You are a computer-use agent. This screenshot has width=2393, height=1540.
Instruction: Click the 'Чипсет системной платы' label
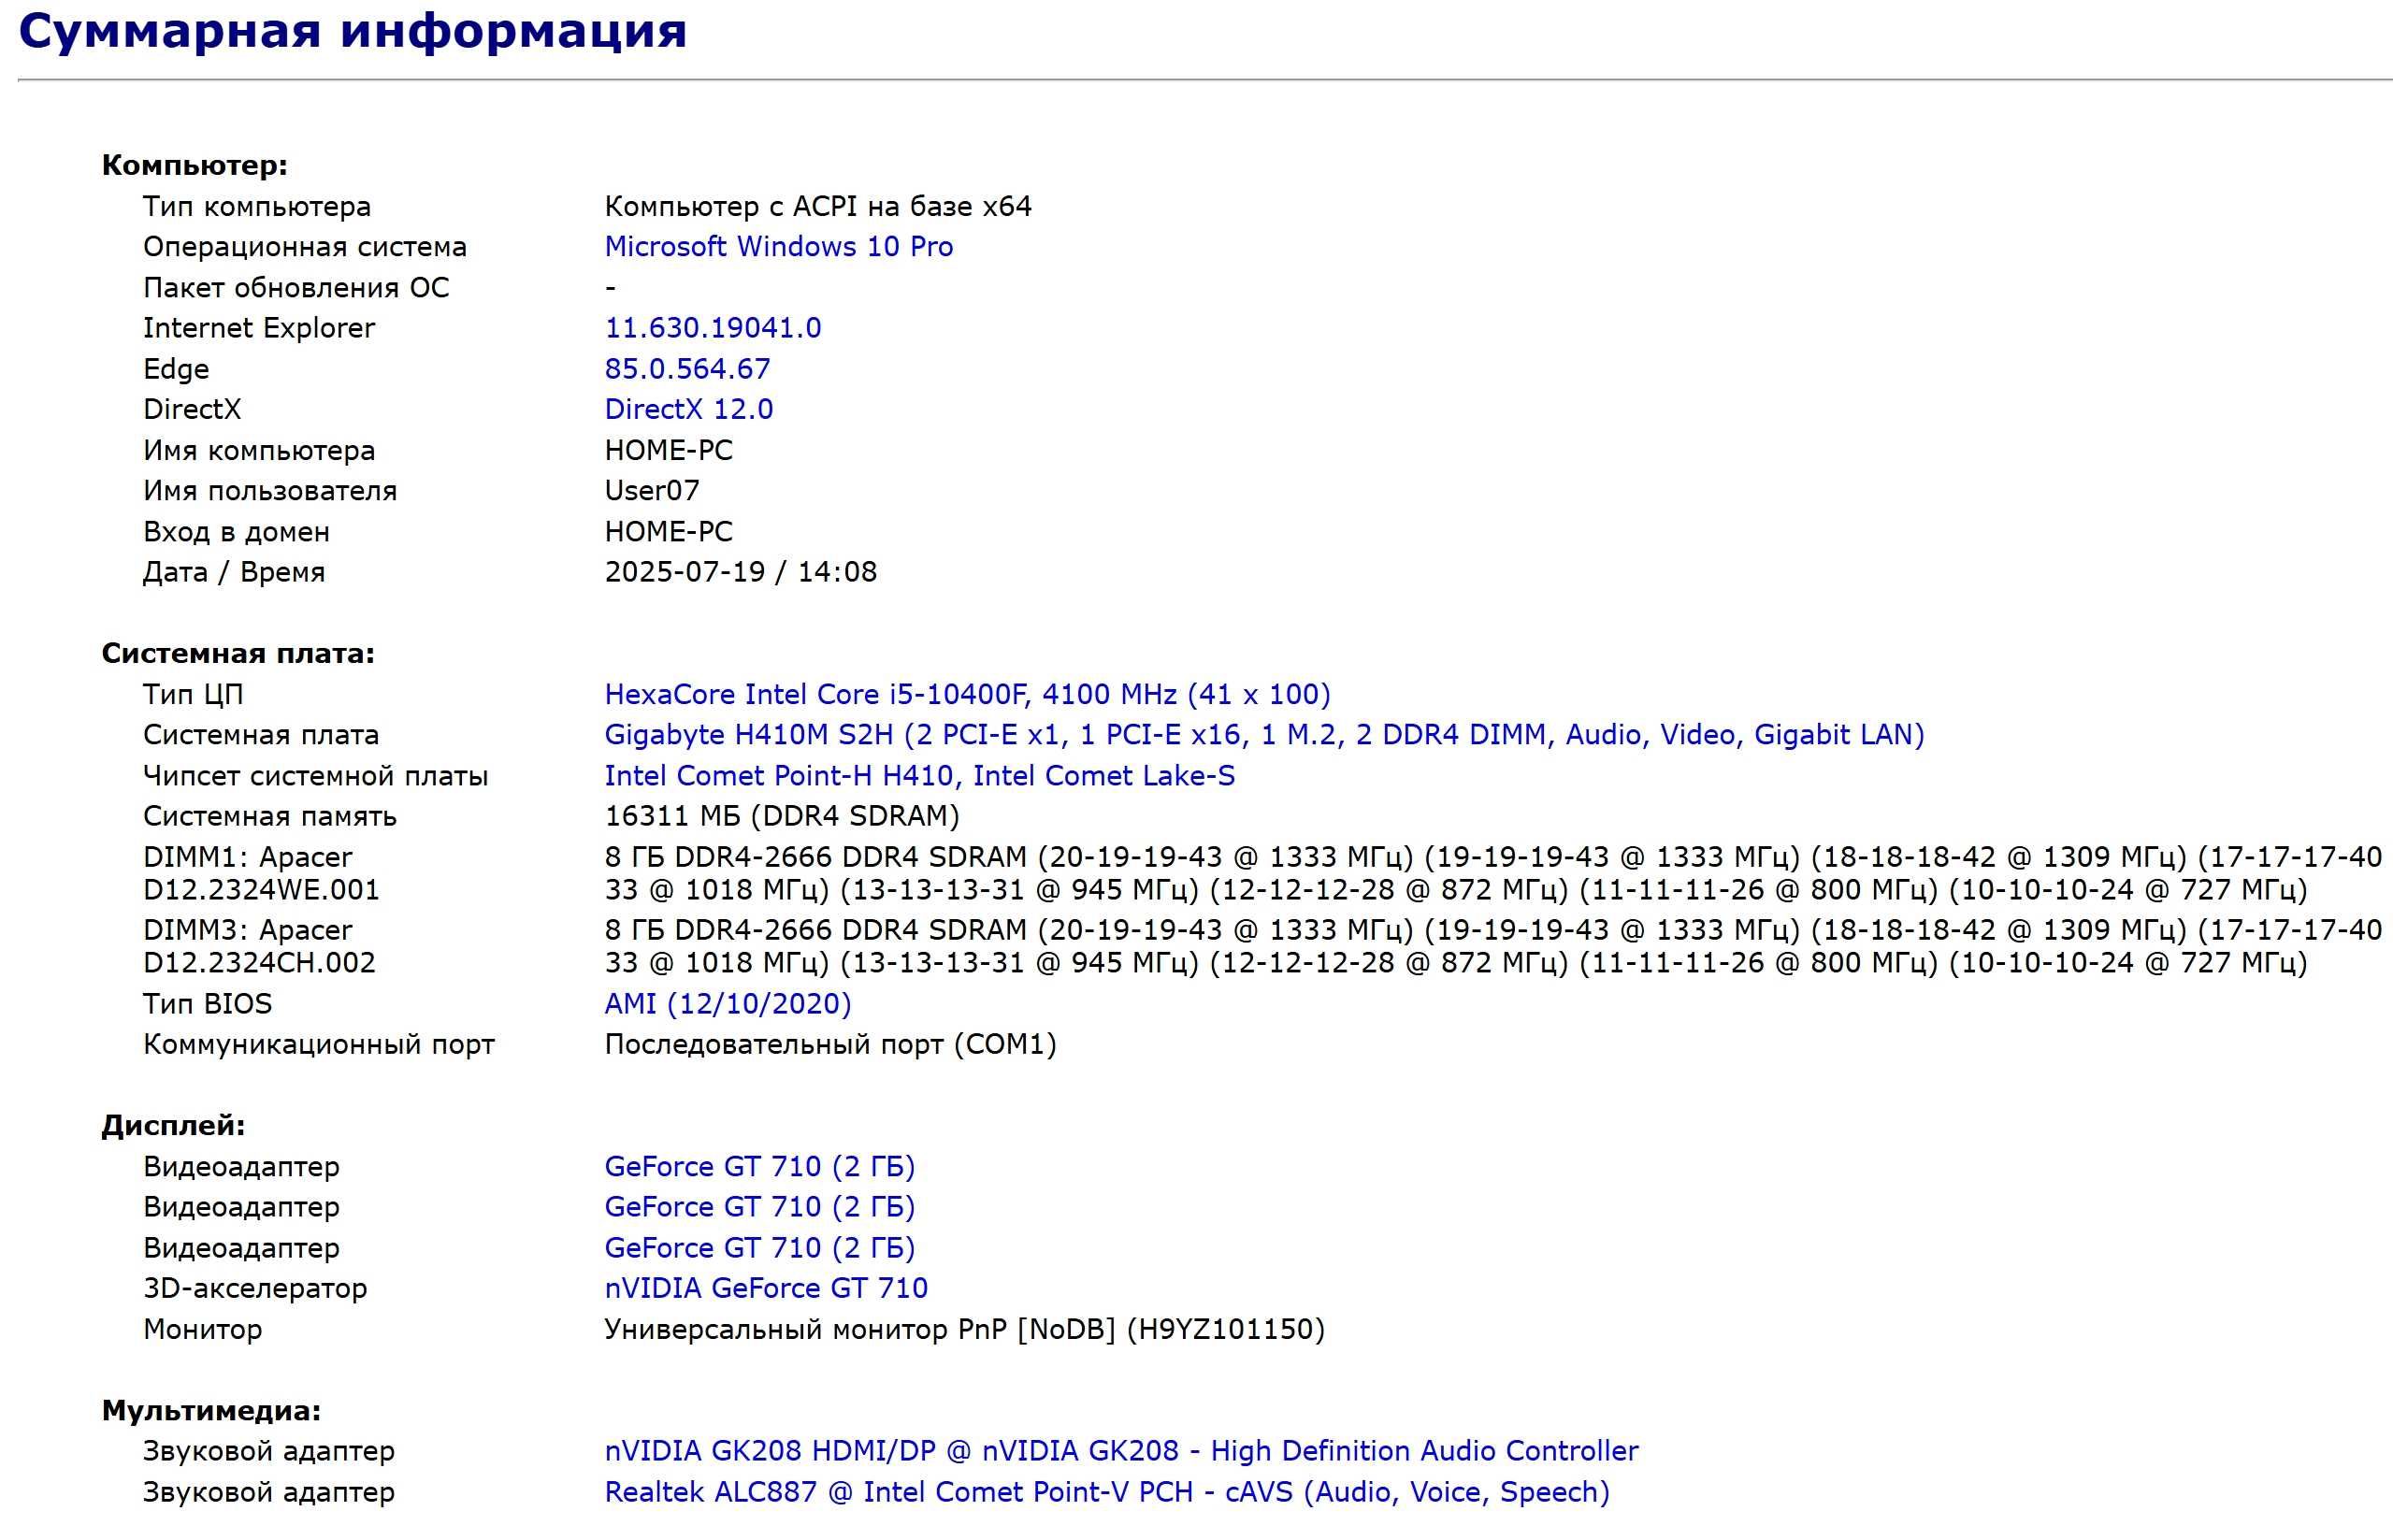coord(316,776)
